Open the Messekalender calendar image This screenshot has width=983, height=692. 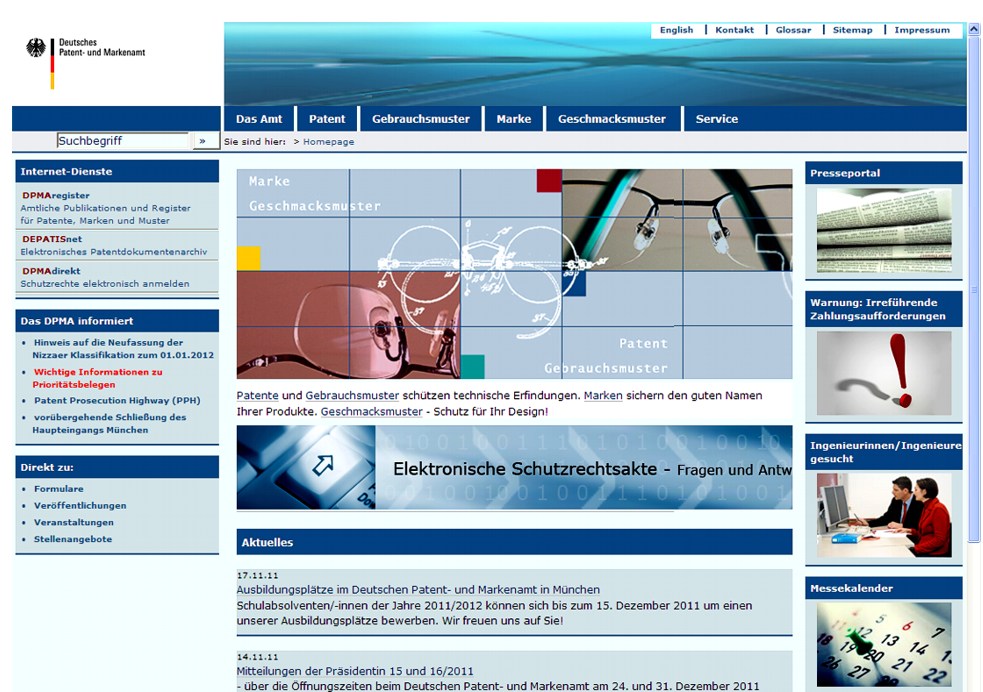click(x=884, y=644)
